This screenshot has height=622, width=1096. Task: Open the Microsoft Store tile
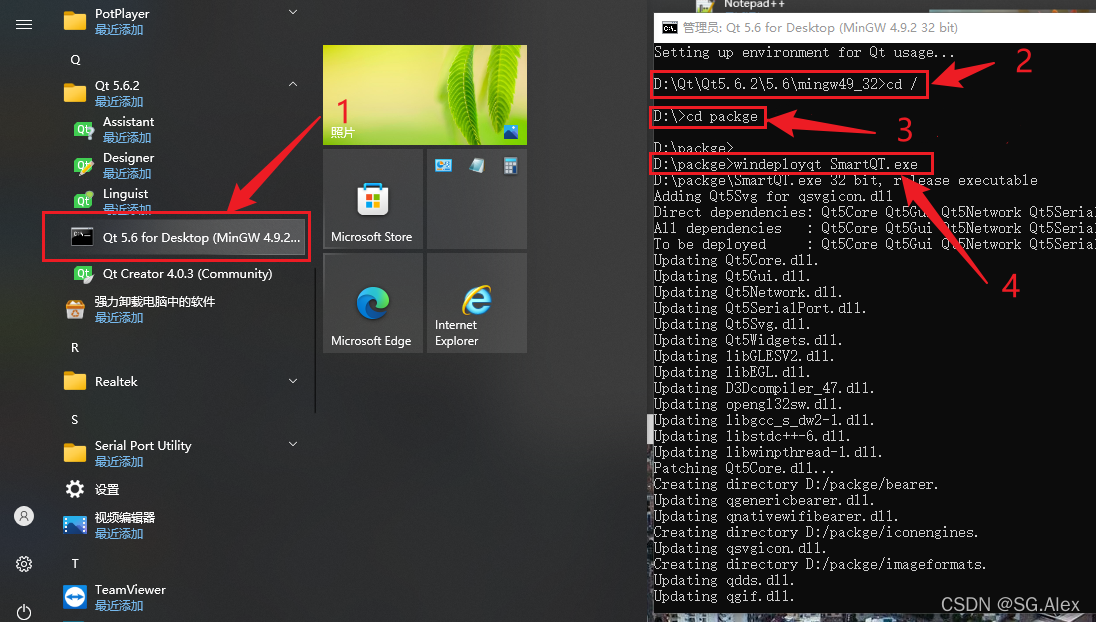373,198
